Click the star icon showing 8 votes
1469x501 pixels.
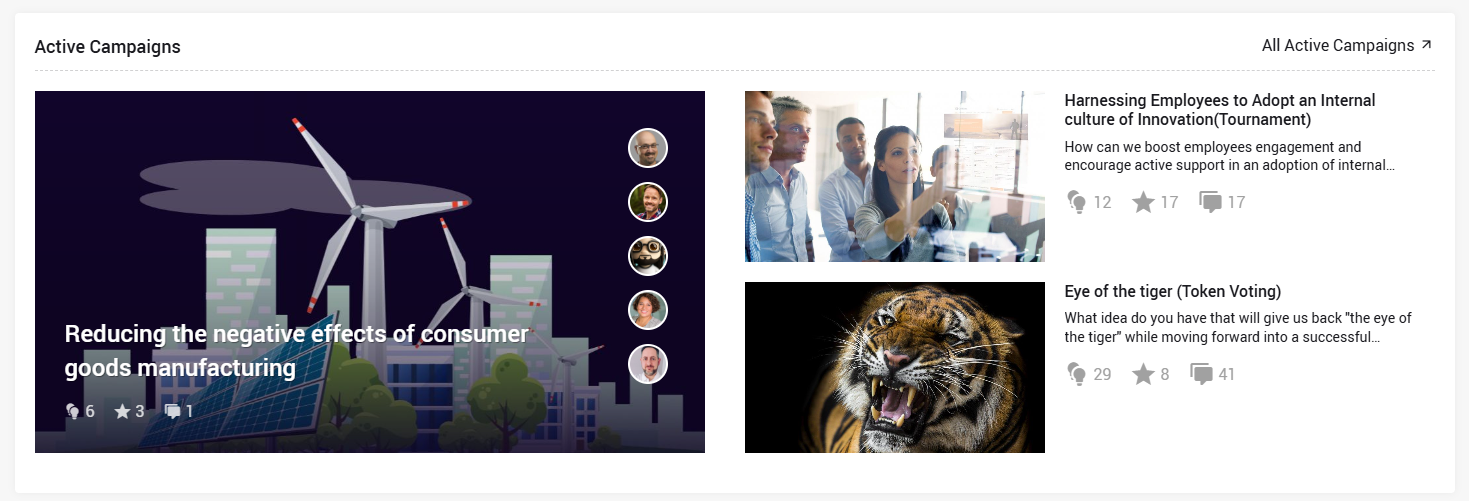click(x=1143, y=374)
